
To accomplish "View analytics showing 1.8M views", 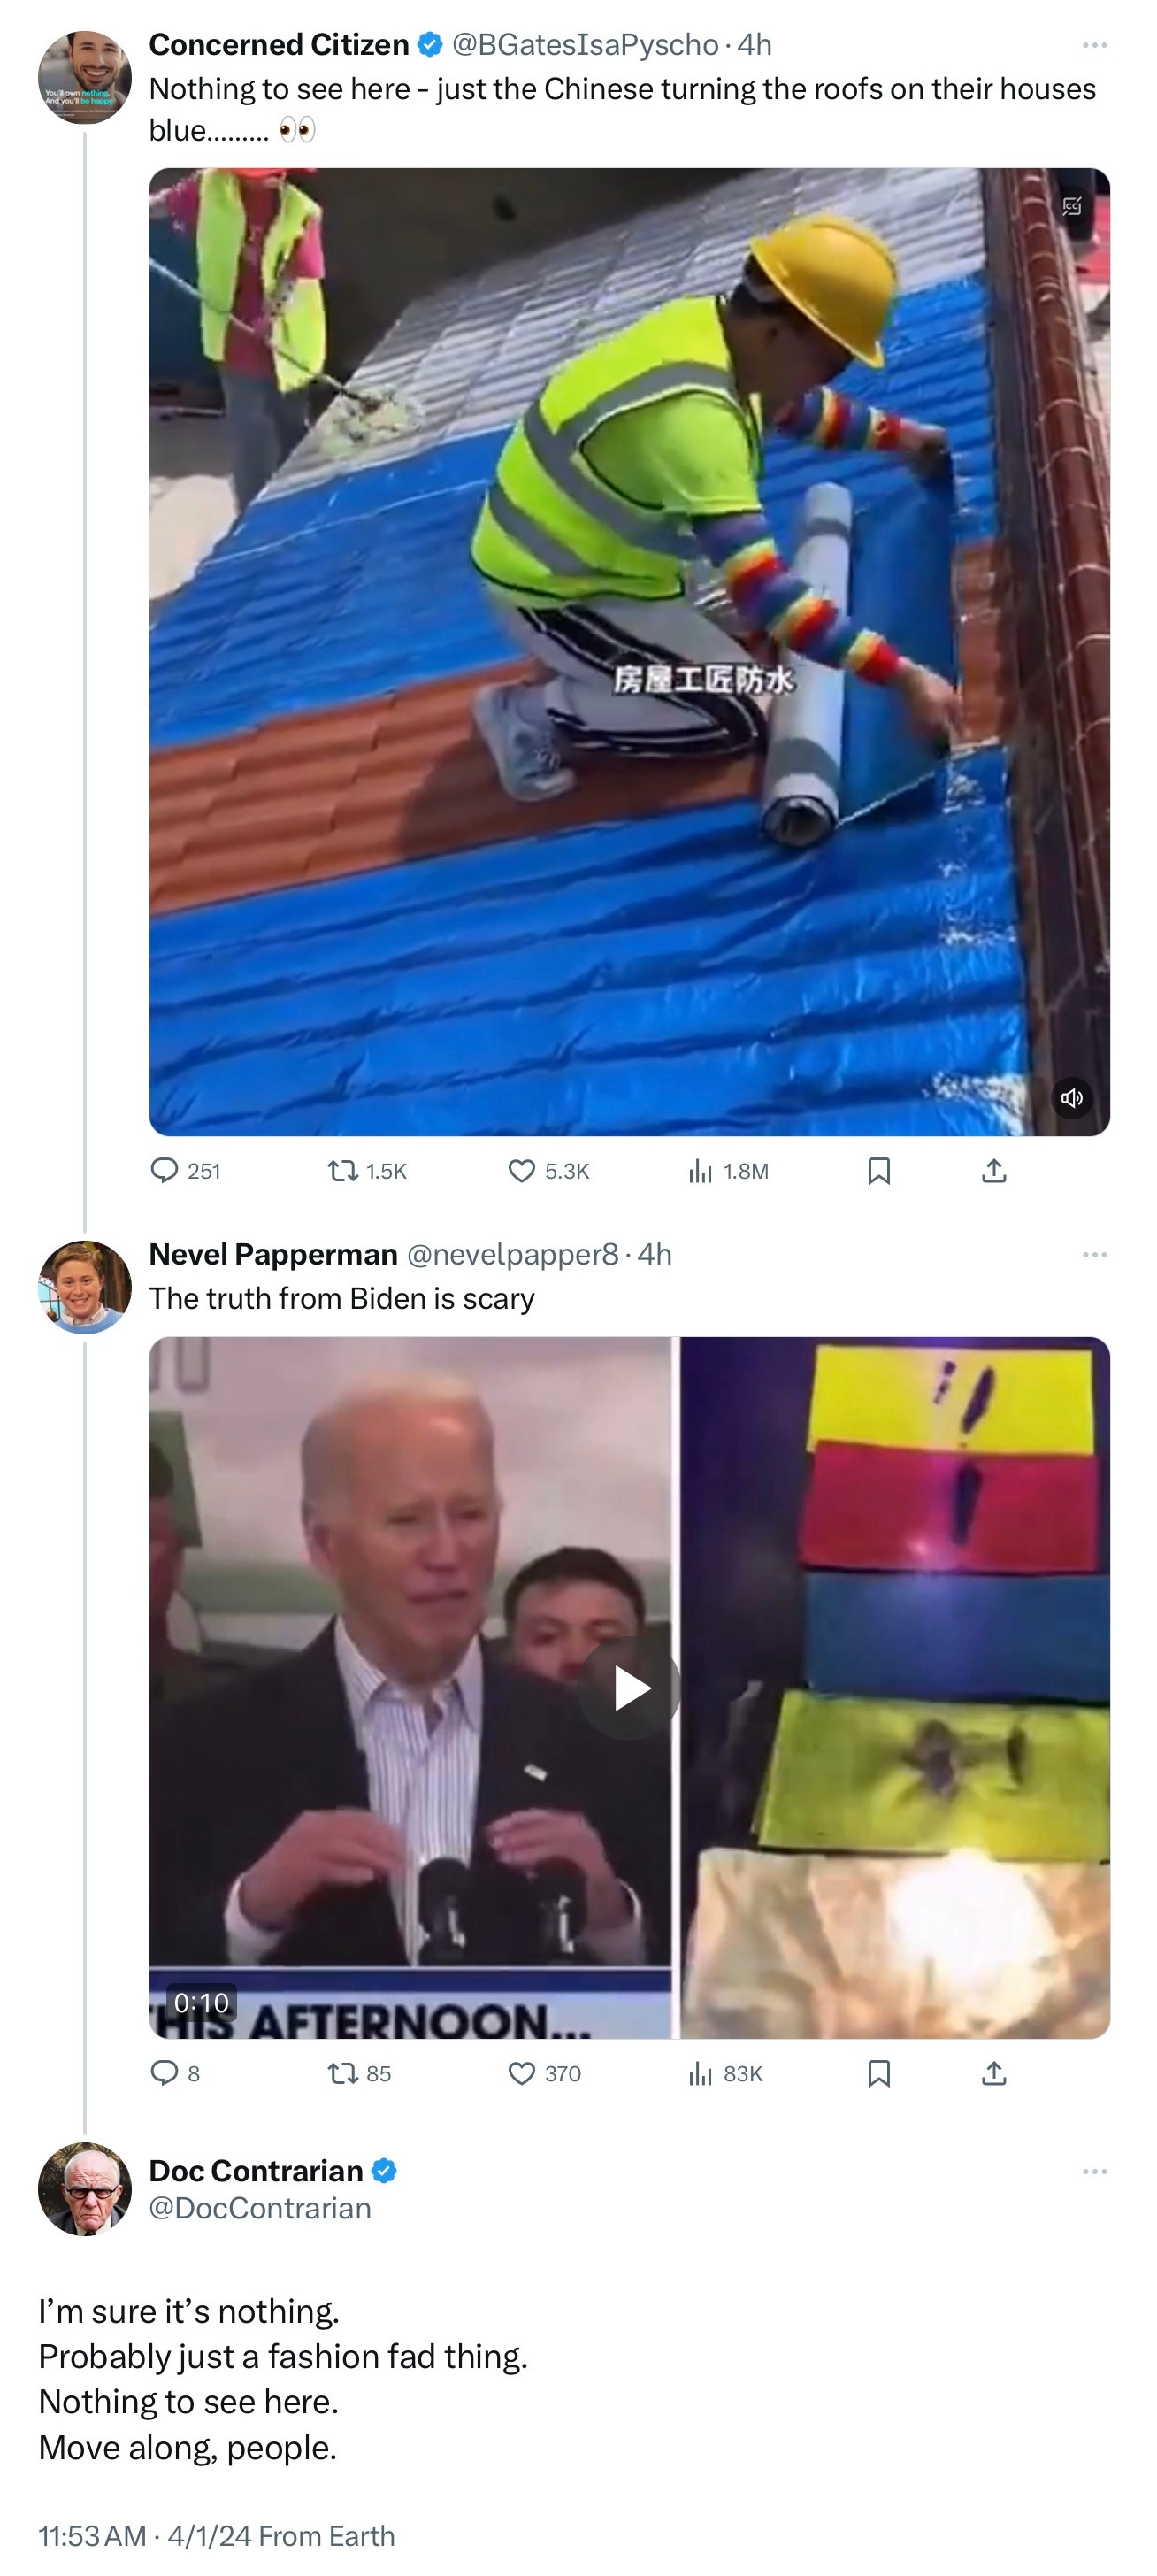I will (x=728, y=1170).
